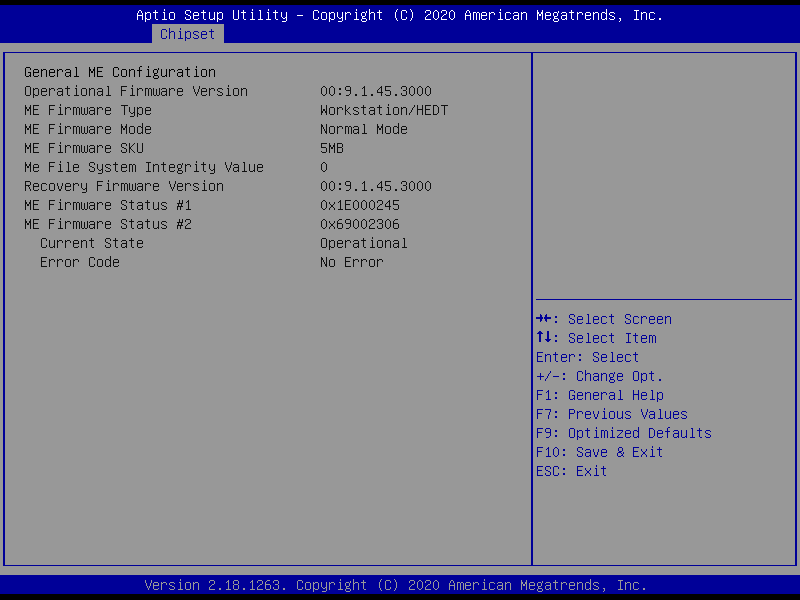This screenshot has width=800, height=600.
Task: Click the recovery firmware version value
Action: tap(376, 186)
